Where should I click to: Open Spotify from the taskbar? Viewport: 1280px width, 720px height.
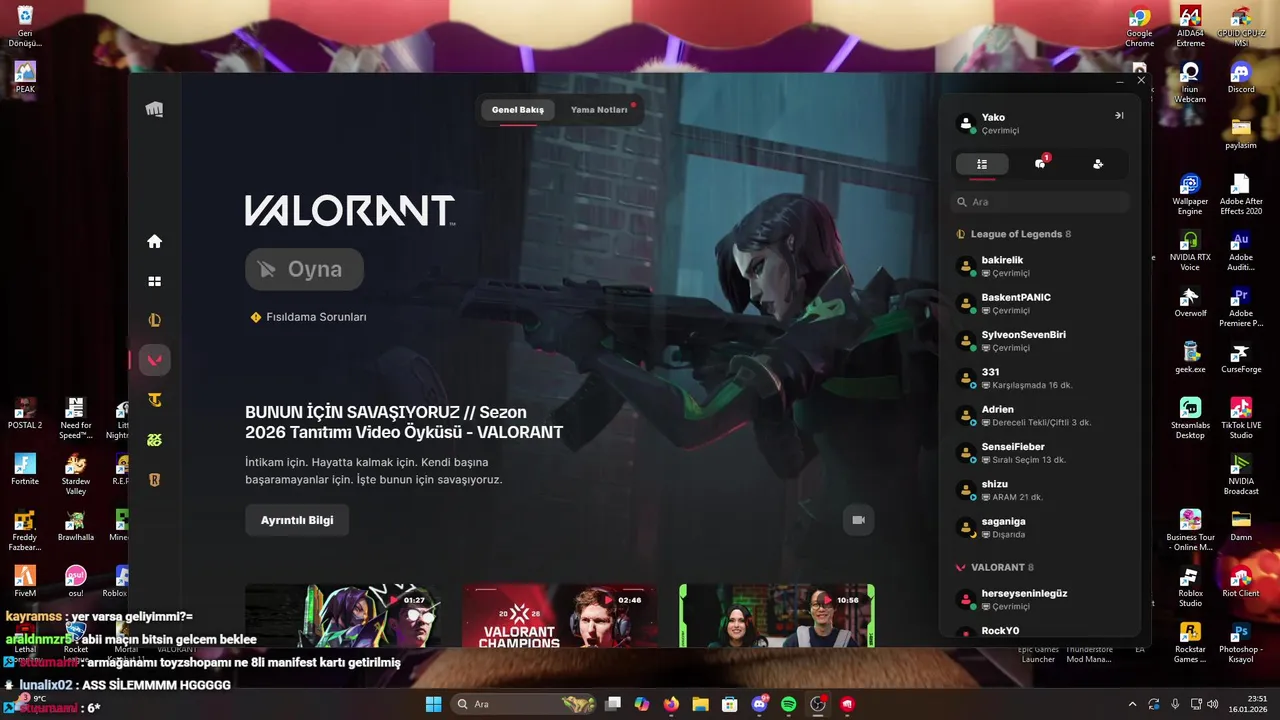tap(788, 704)
